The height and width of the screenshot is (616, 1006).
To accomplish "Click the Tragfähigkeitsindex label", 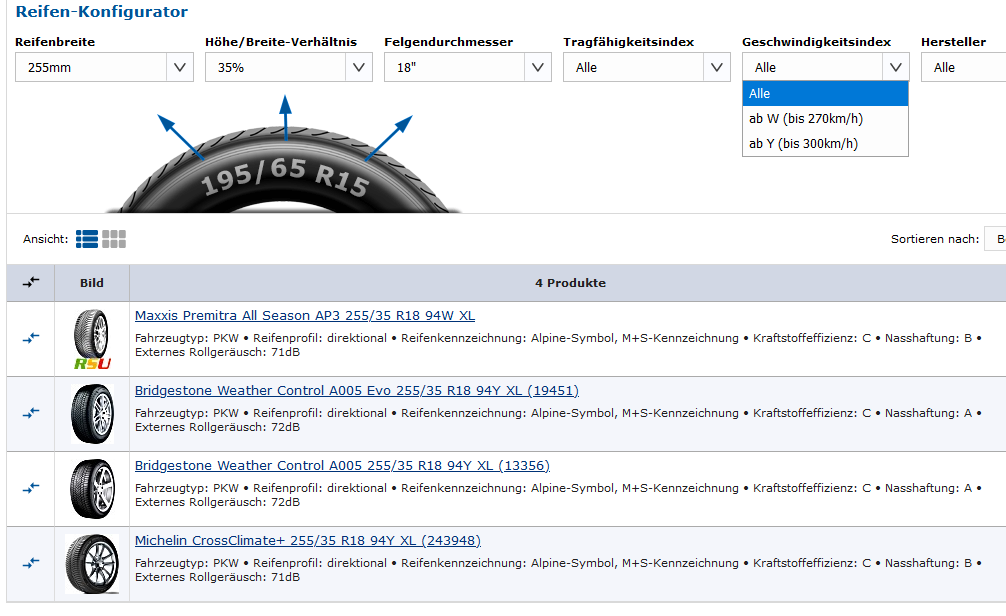I will 629,42.
